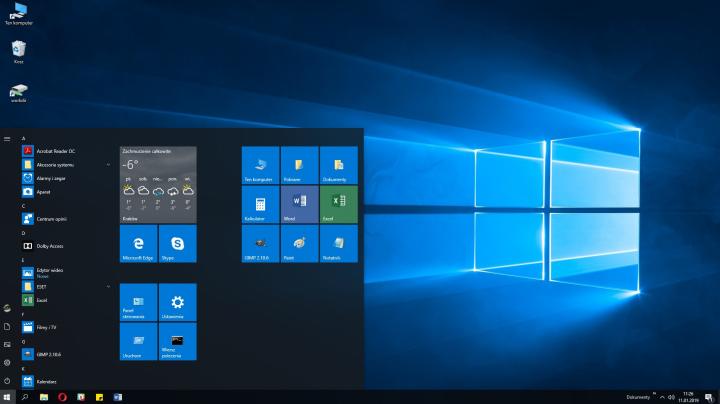Open the Wiersz polecenia tile
720x404 pixels.
(x=177, y=341)
